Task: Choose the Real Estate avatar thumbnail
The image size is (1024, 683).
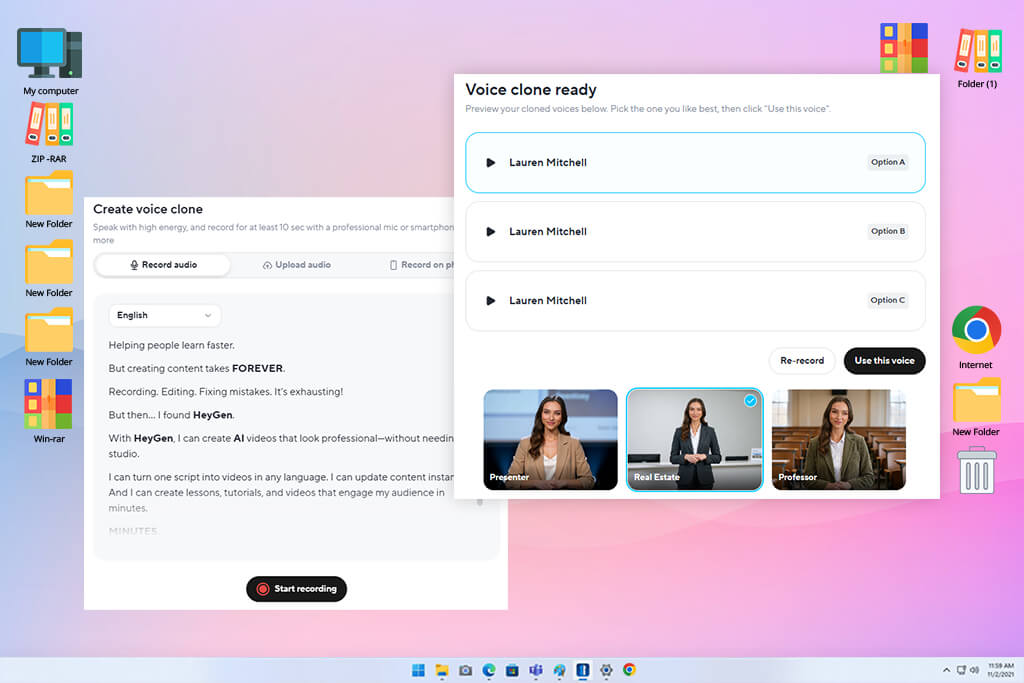Action: coord(694,439)
